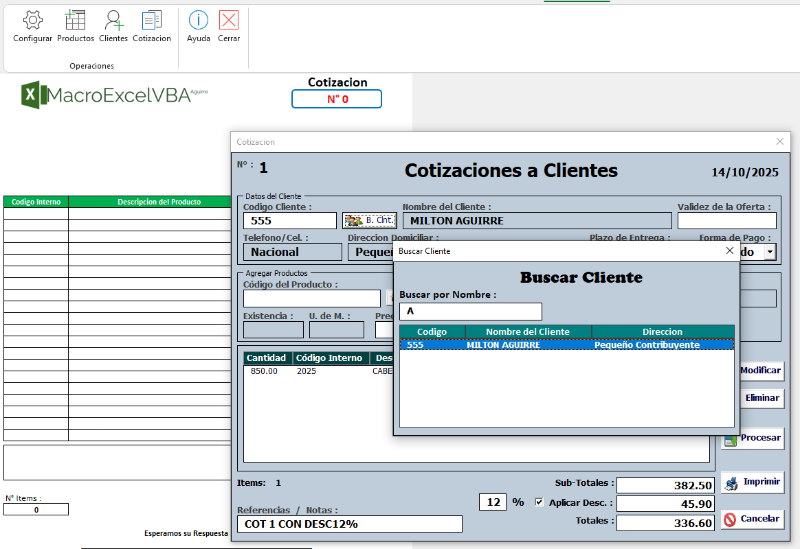Click the U. de M. field

337,330
